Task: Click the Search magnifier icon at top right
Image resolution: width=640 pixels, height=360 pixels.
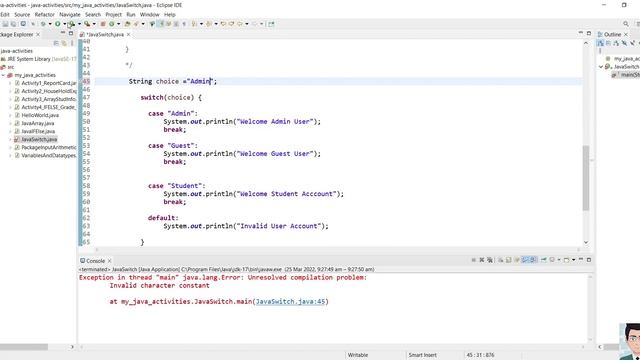Action: pyautogui.click(x=626, y=24)
